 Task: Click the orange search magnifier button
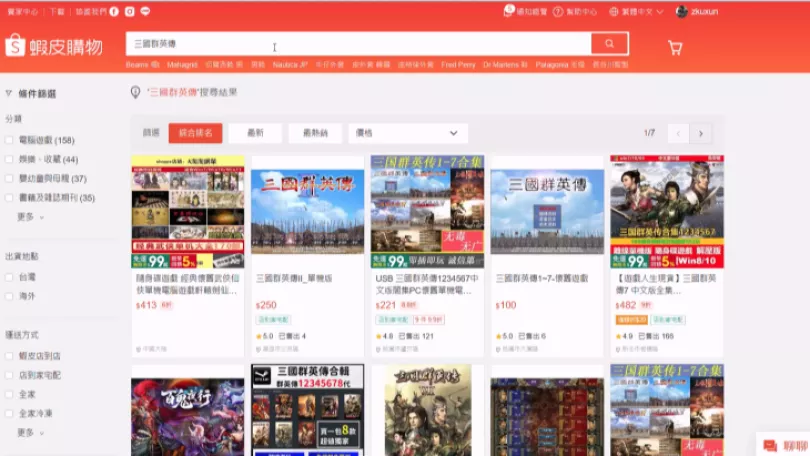610,44
